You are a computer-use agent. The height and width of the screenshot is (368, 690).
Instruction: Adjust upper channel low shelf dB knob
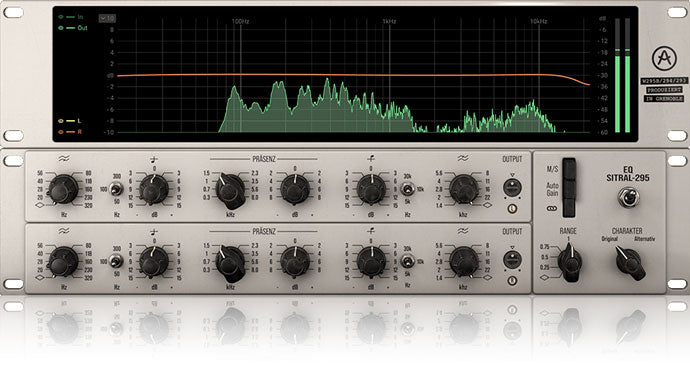pyautogui.click(x=154, y=189)
